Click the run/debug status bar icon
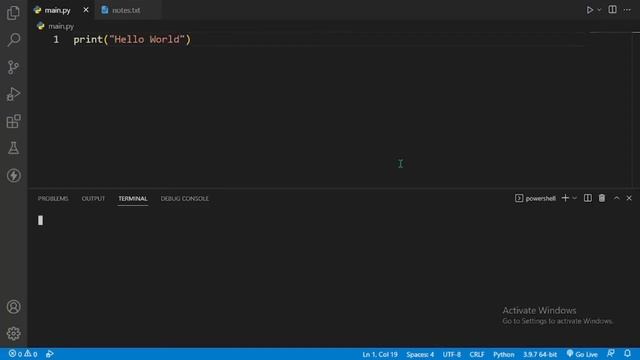This screenshot has height=360, width=640. coord(49,354)
